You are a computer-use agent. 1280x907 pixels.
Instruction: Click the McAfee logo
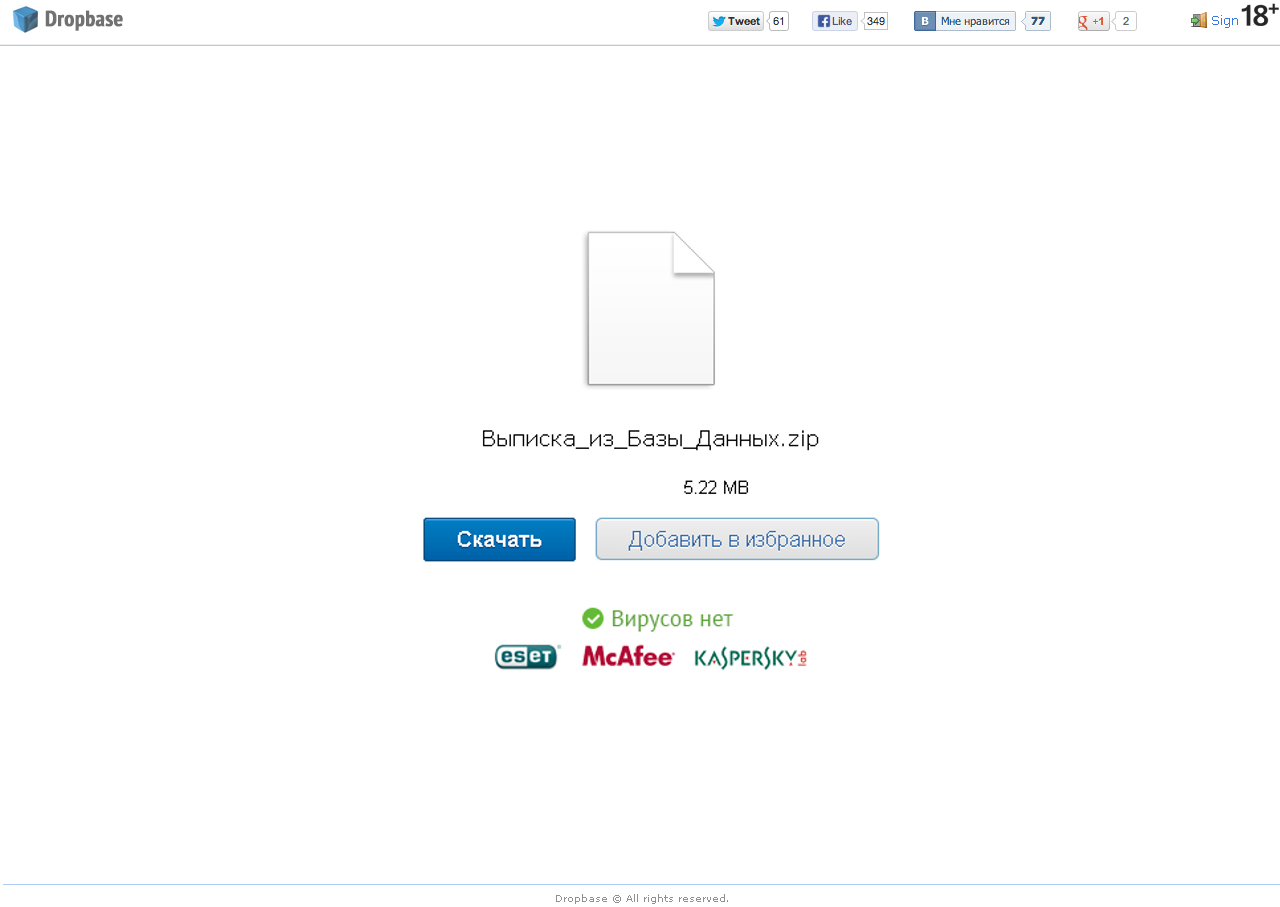pyautogui.click(x=628, y=657)
